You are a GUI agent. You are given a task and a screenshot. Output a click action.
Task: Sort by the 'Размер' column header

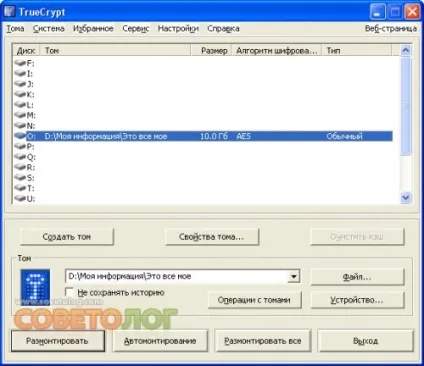pyautogui.click(x=211, y=50)
